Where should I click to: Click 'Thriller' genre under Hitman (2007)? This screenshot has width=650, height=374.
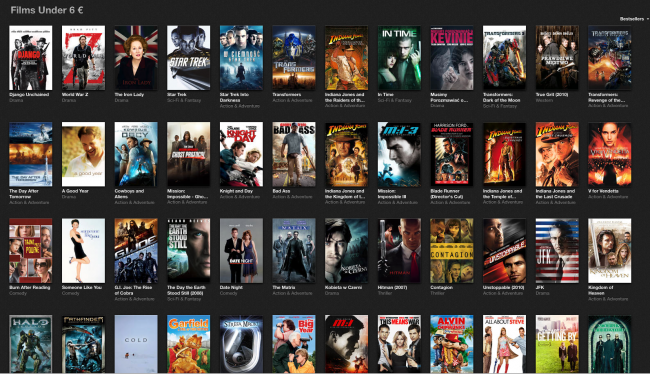click(x=385, y=293)
